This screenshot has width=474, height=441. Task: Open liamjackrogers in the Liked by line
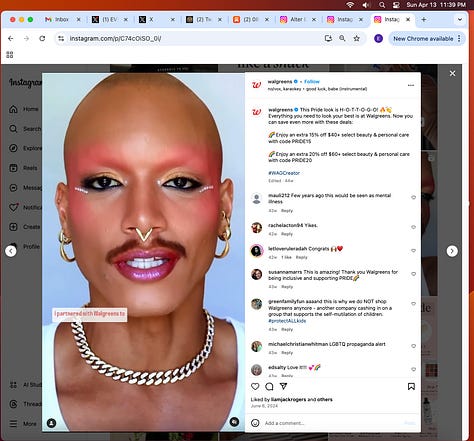coord(288,399)
